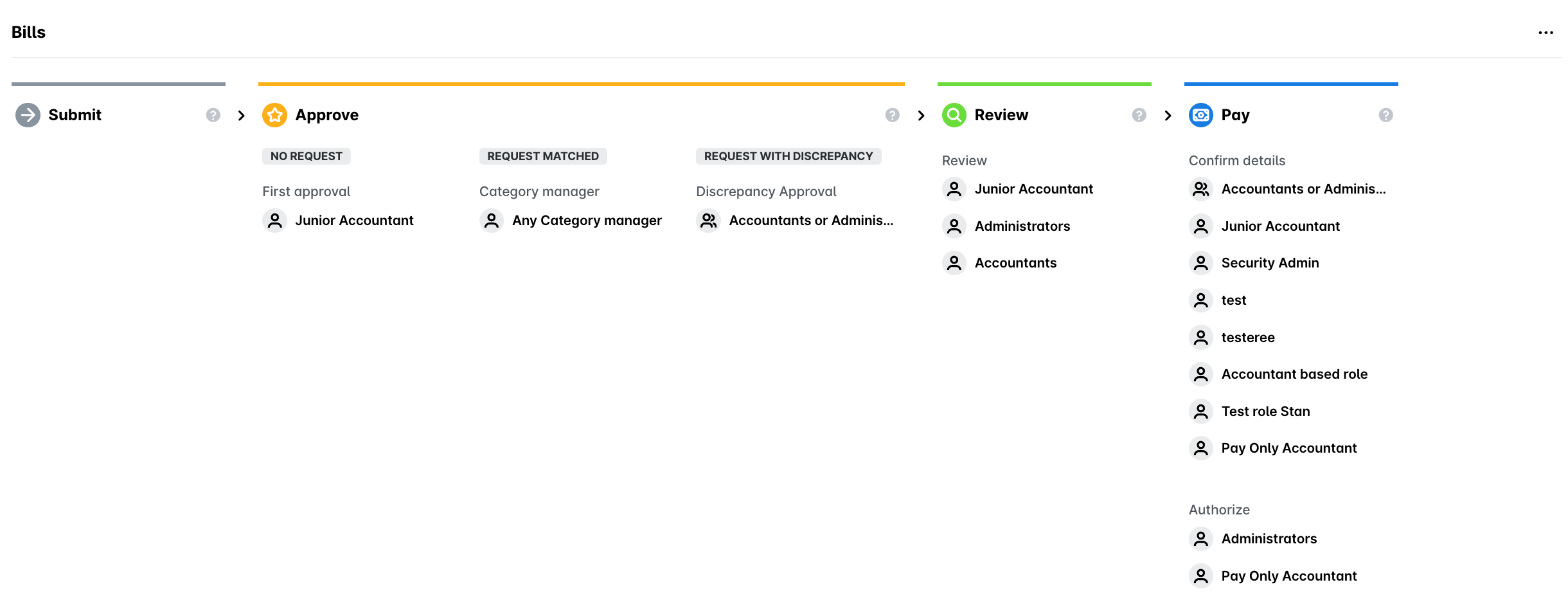
Task: Click the group icon under Confirm details
Action: tap(1201, 189)
